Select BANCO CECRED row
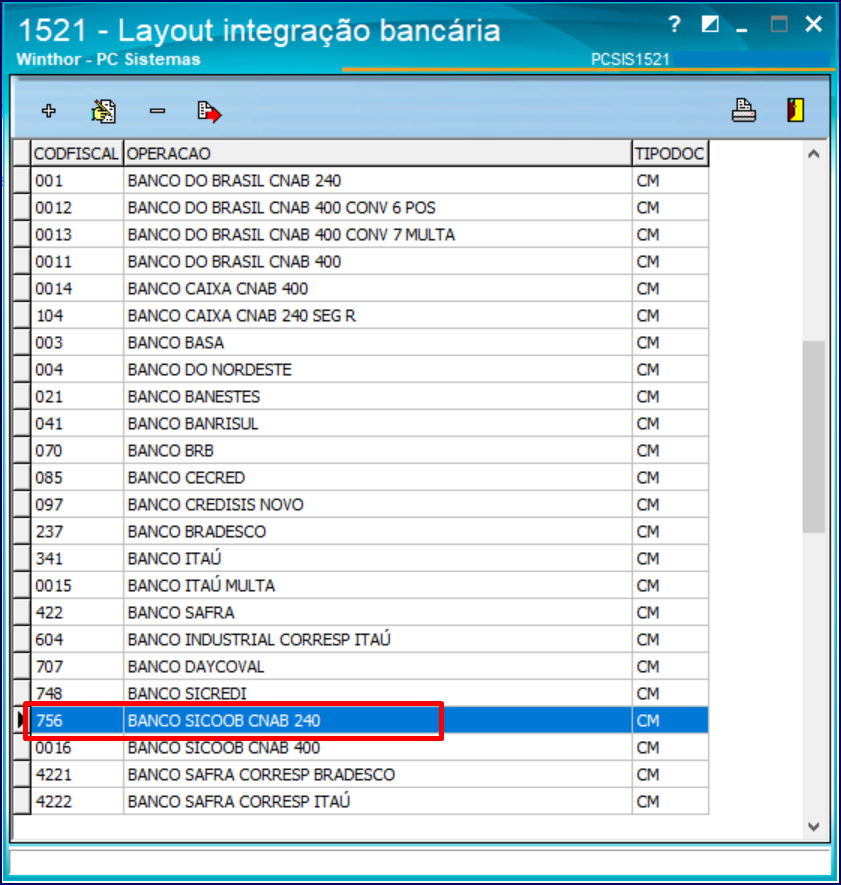 [x=370, y=478]
